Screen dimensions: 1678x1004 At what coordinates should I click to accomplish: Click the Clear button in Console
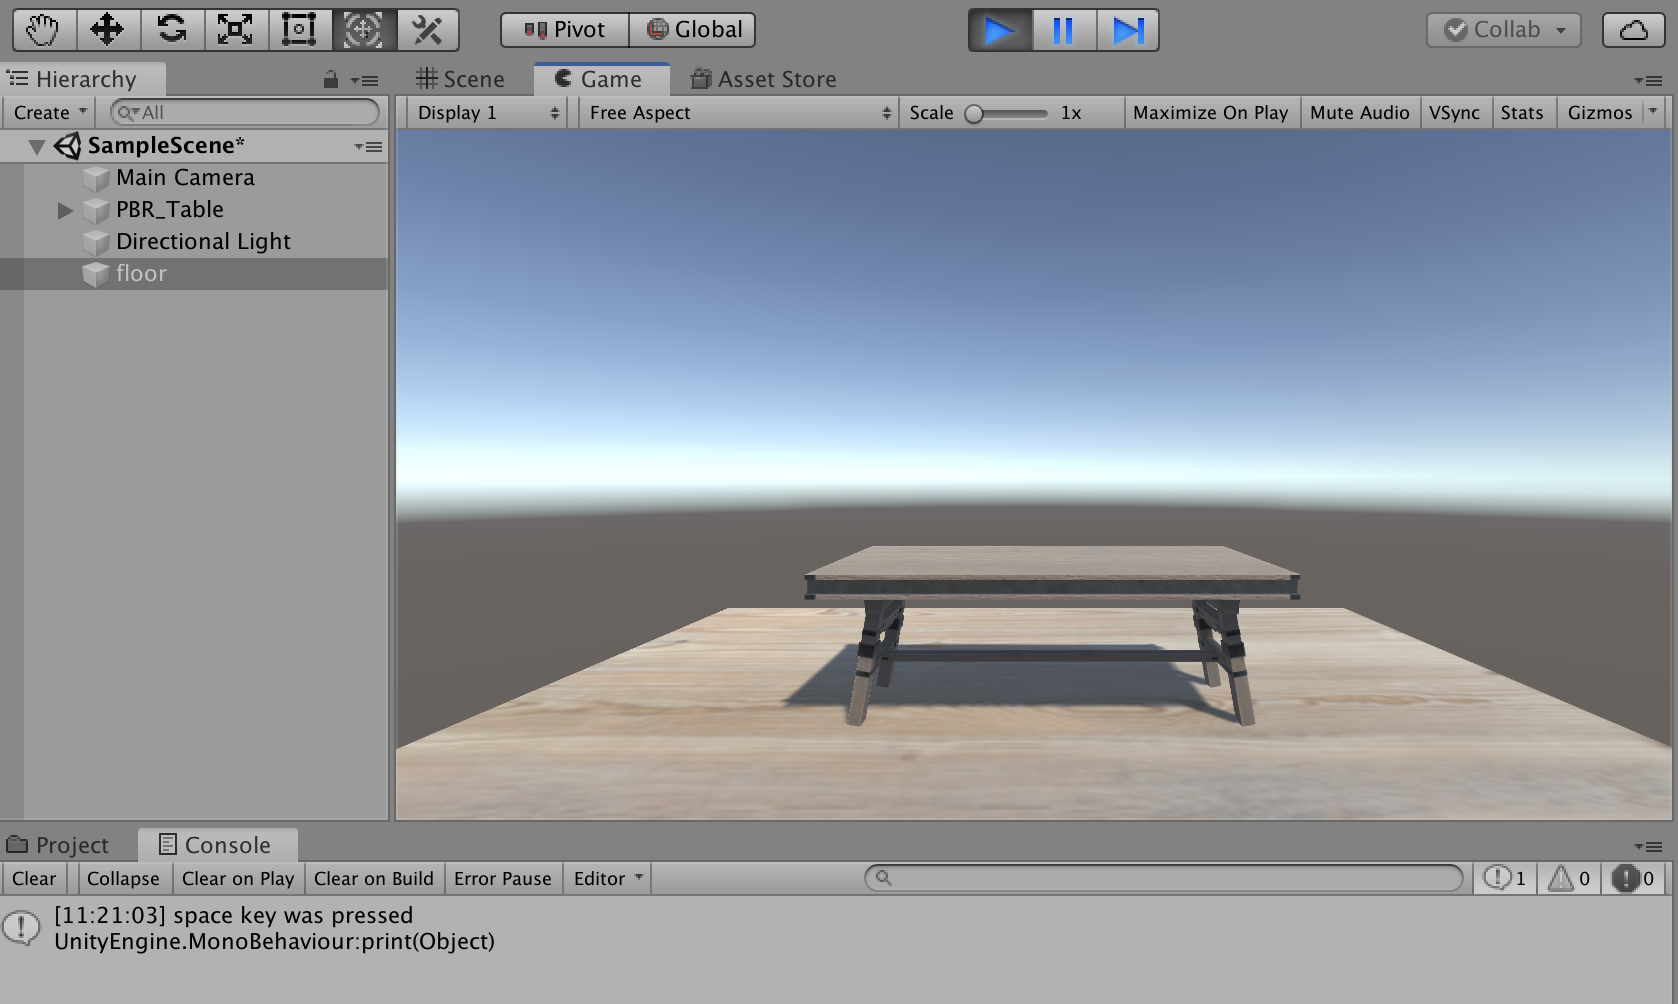point(34,878)
